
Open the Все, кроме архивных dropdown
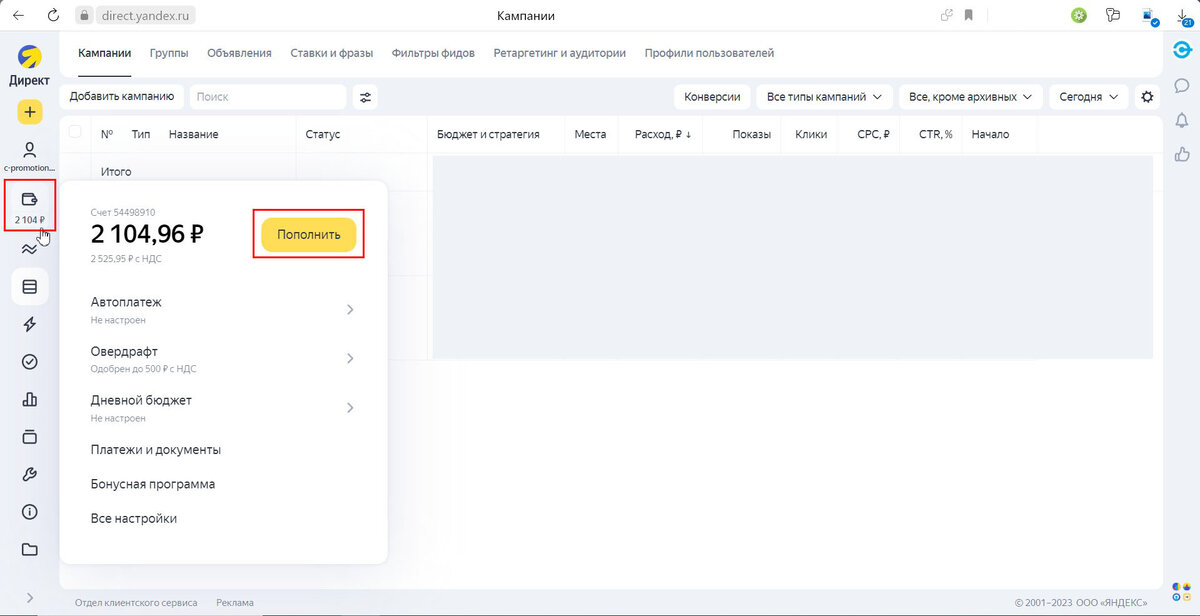pyautogui.click(x=971, y=97)
